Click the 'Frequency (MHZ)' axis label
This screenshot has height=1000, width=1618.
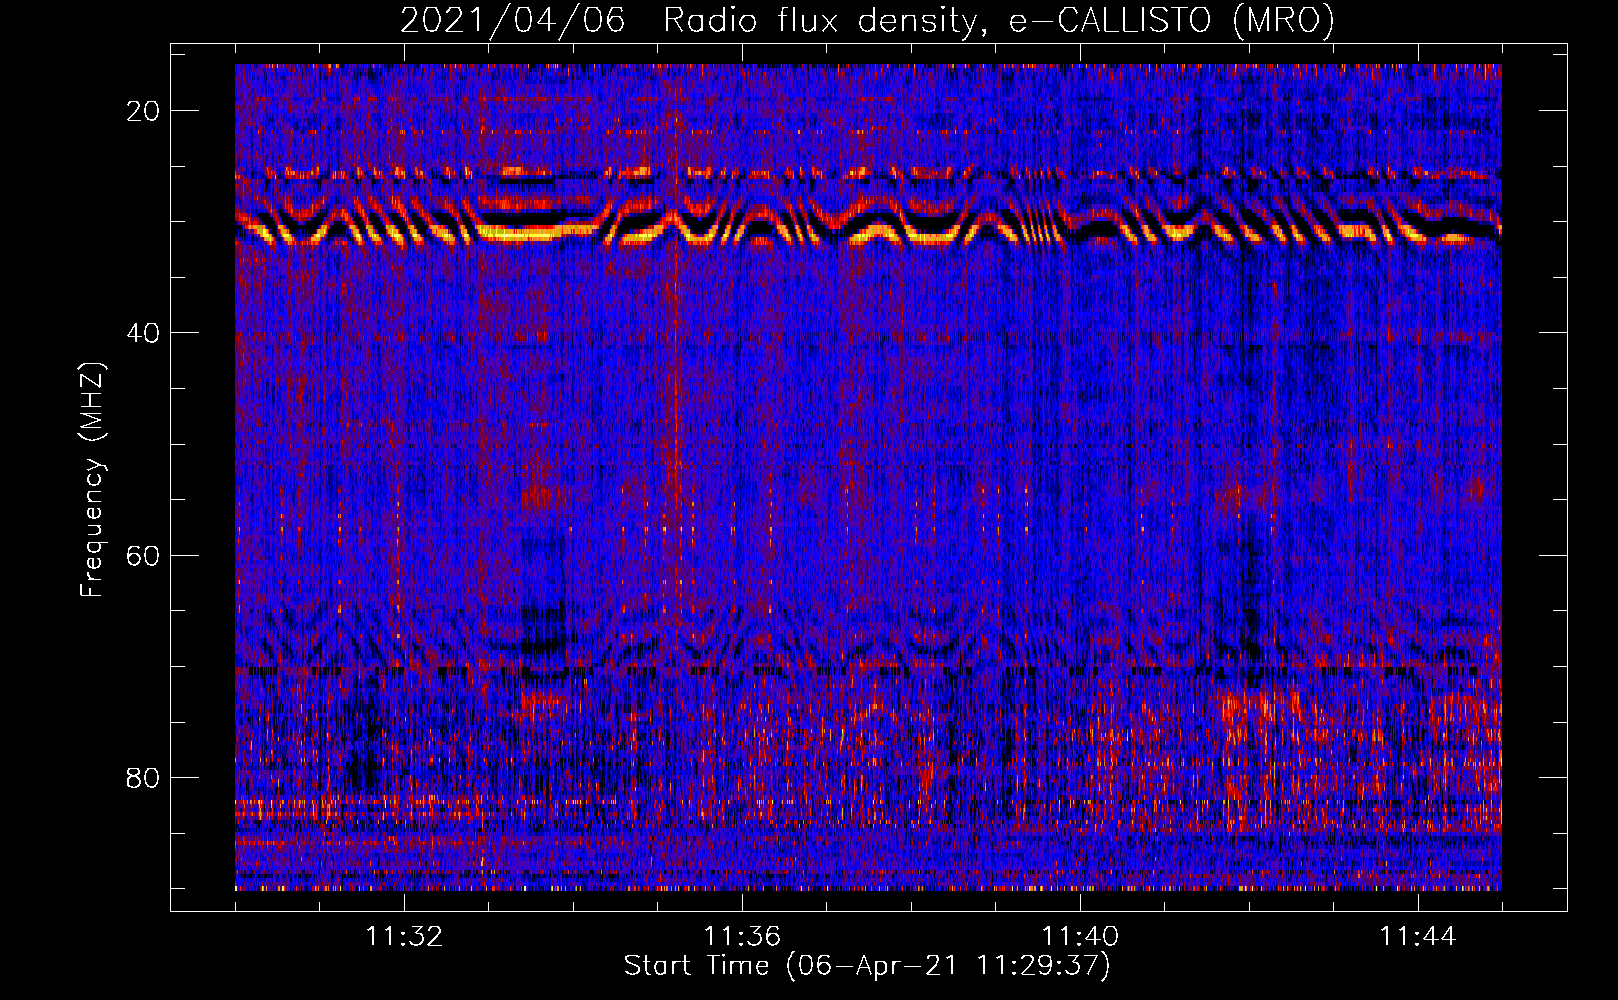[x=92, y=480]
